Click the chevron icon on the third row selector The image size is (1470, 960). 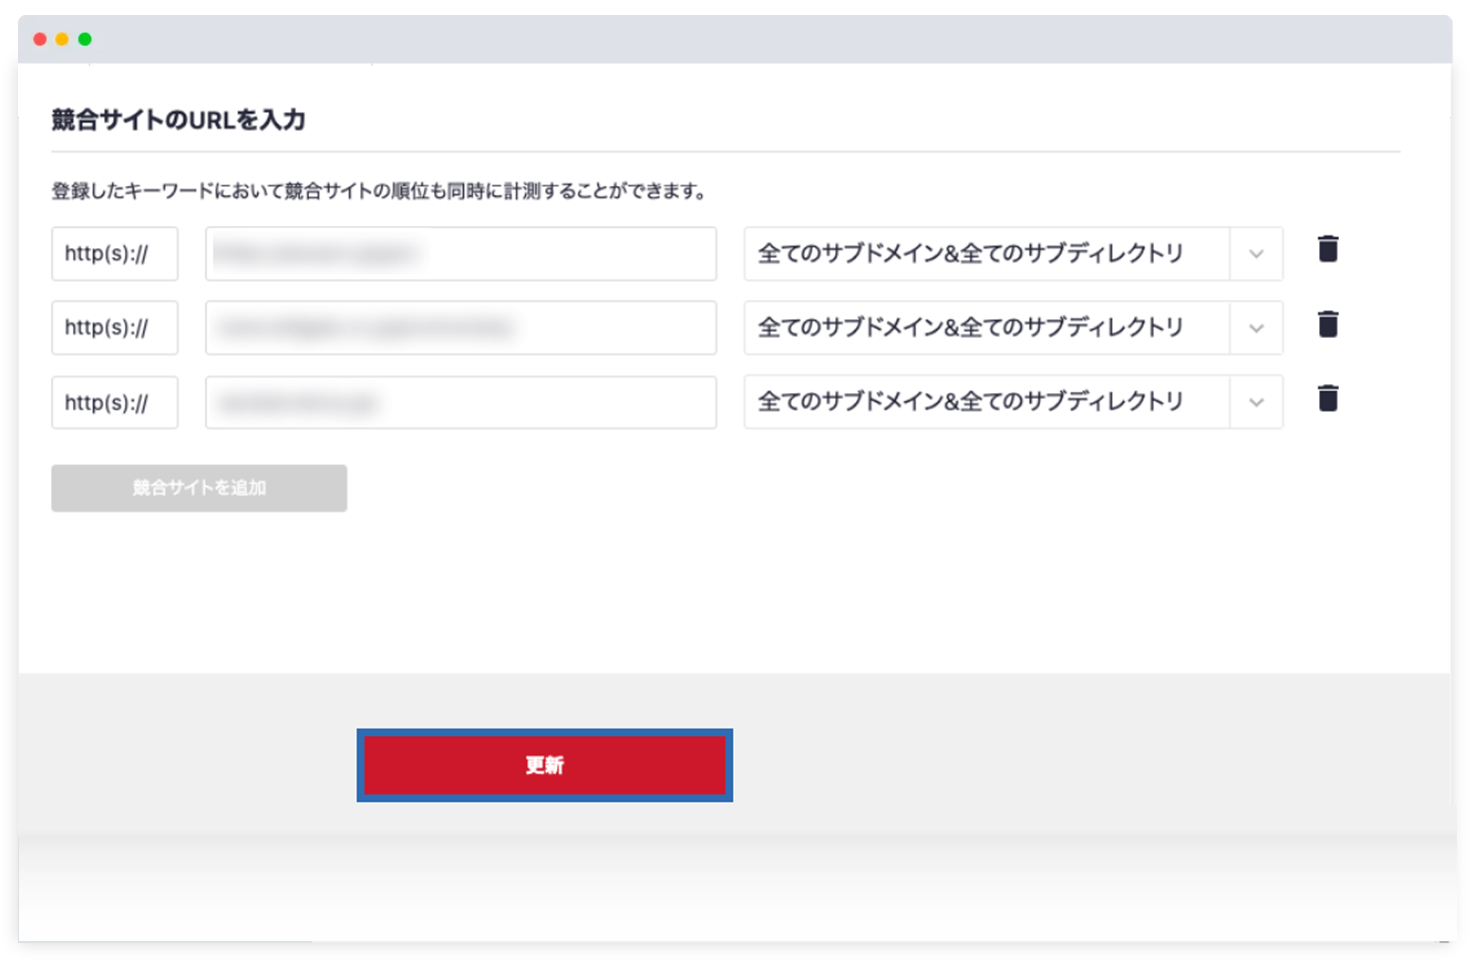(1256, 402)
